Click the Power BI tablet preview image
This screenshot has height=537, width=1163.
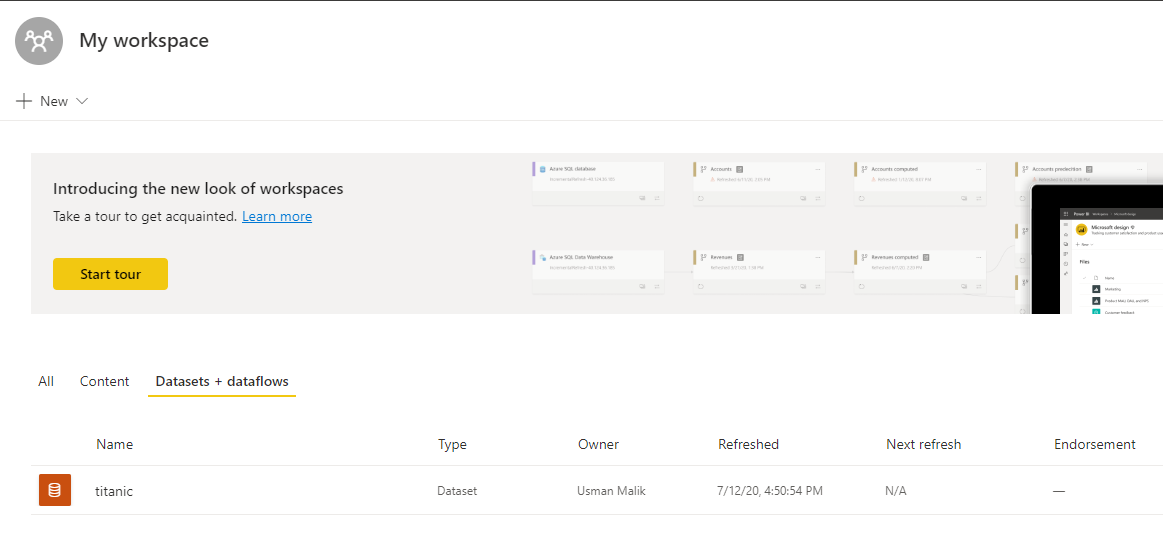coord(1098,250)
